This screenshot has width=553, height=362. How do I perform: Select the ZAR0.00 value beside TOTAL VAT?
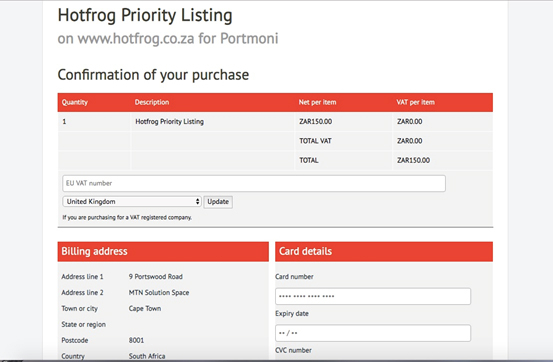(409, 141)
